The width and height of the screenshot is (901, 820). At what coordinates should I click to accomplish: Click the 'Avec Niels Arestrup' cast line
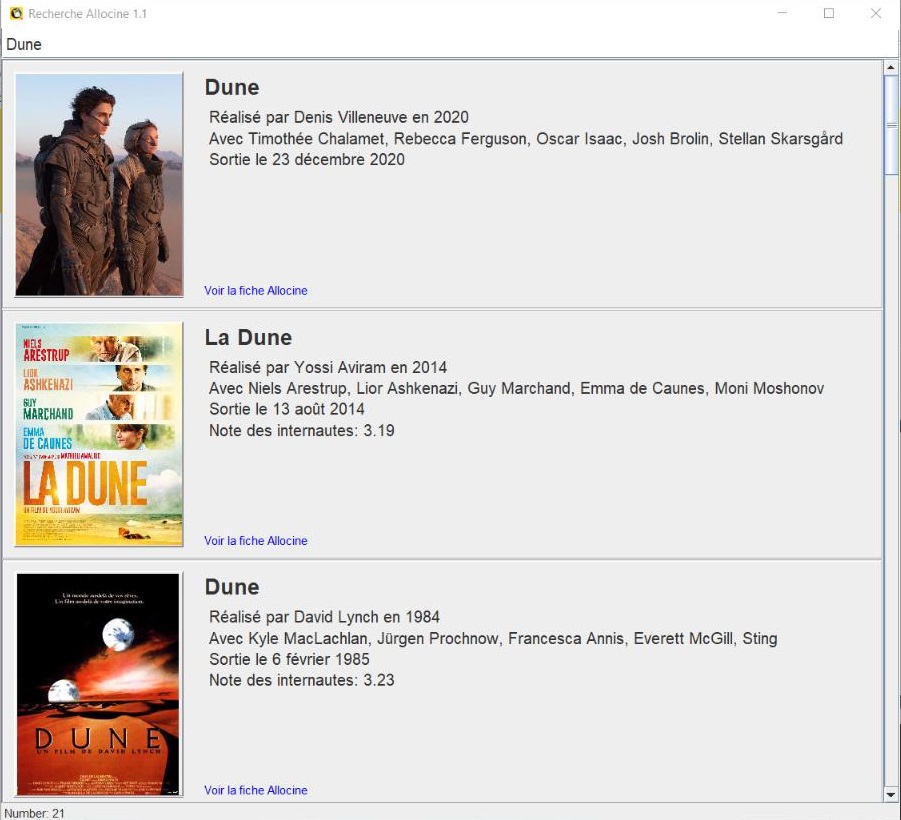click(x=517, y=388)
